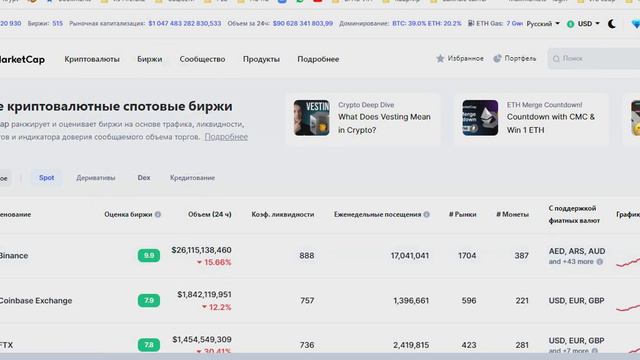Image resolution: width=640 pixels, height=360 pixels.
Task: Click Binance 9.9 score badge
Action: [x=149, y=256]
